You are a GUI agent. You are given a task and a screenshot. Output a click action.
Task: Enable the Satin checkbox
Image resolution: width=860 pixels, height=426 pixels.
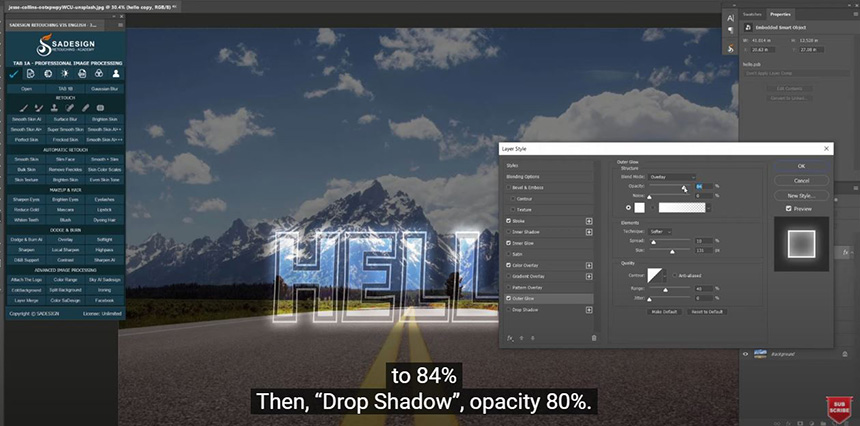(509, 254)
